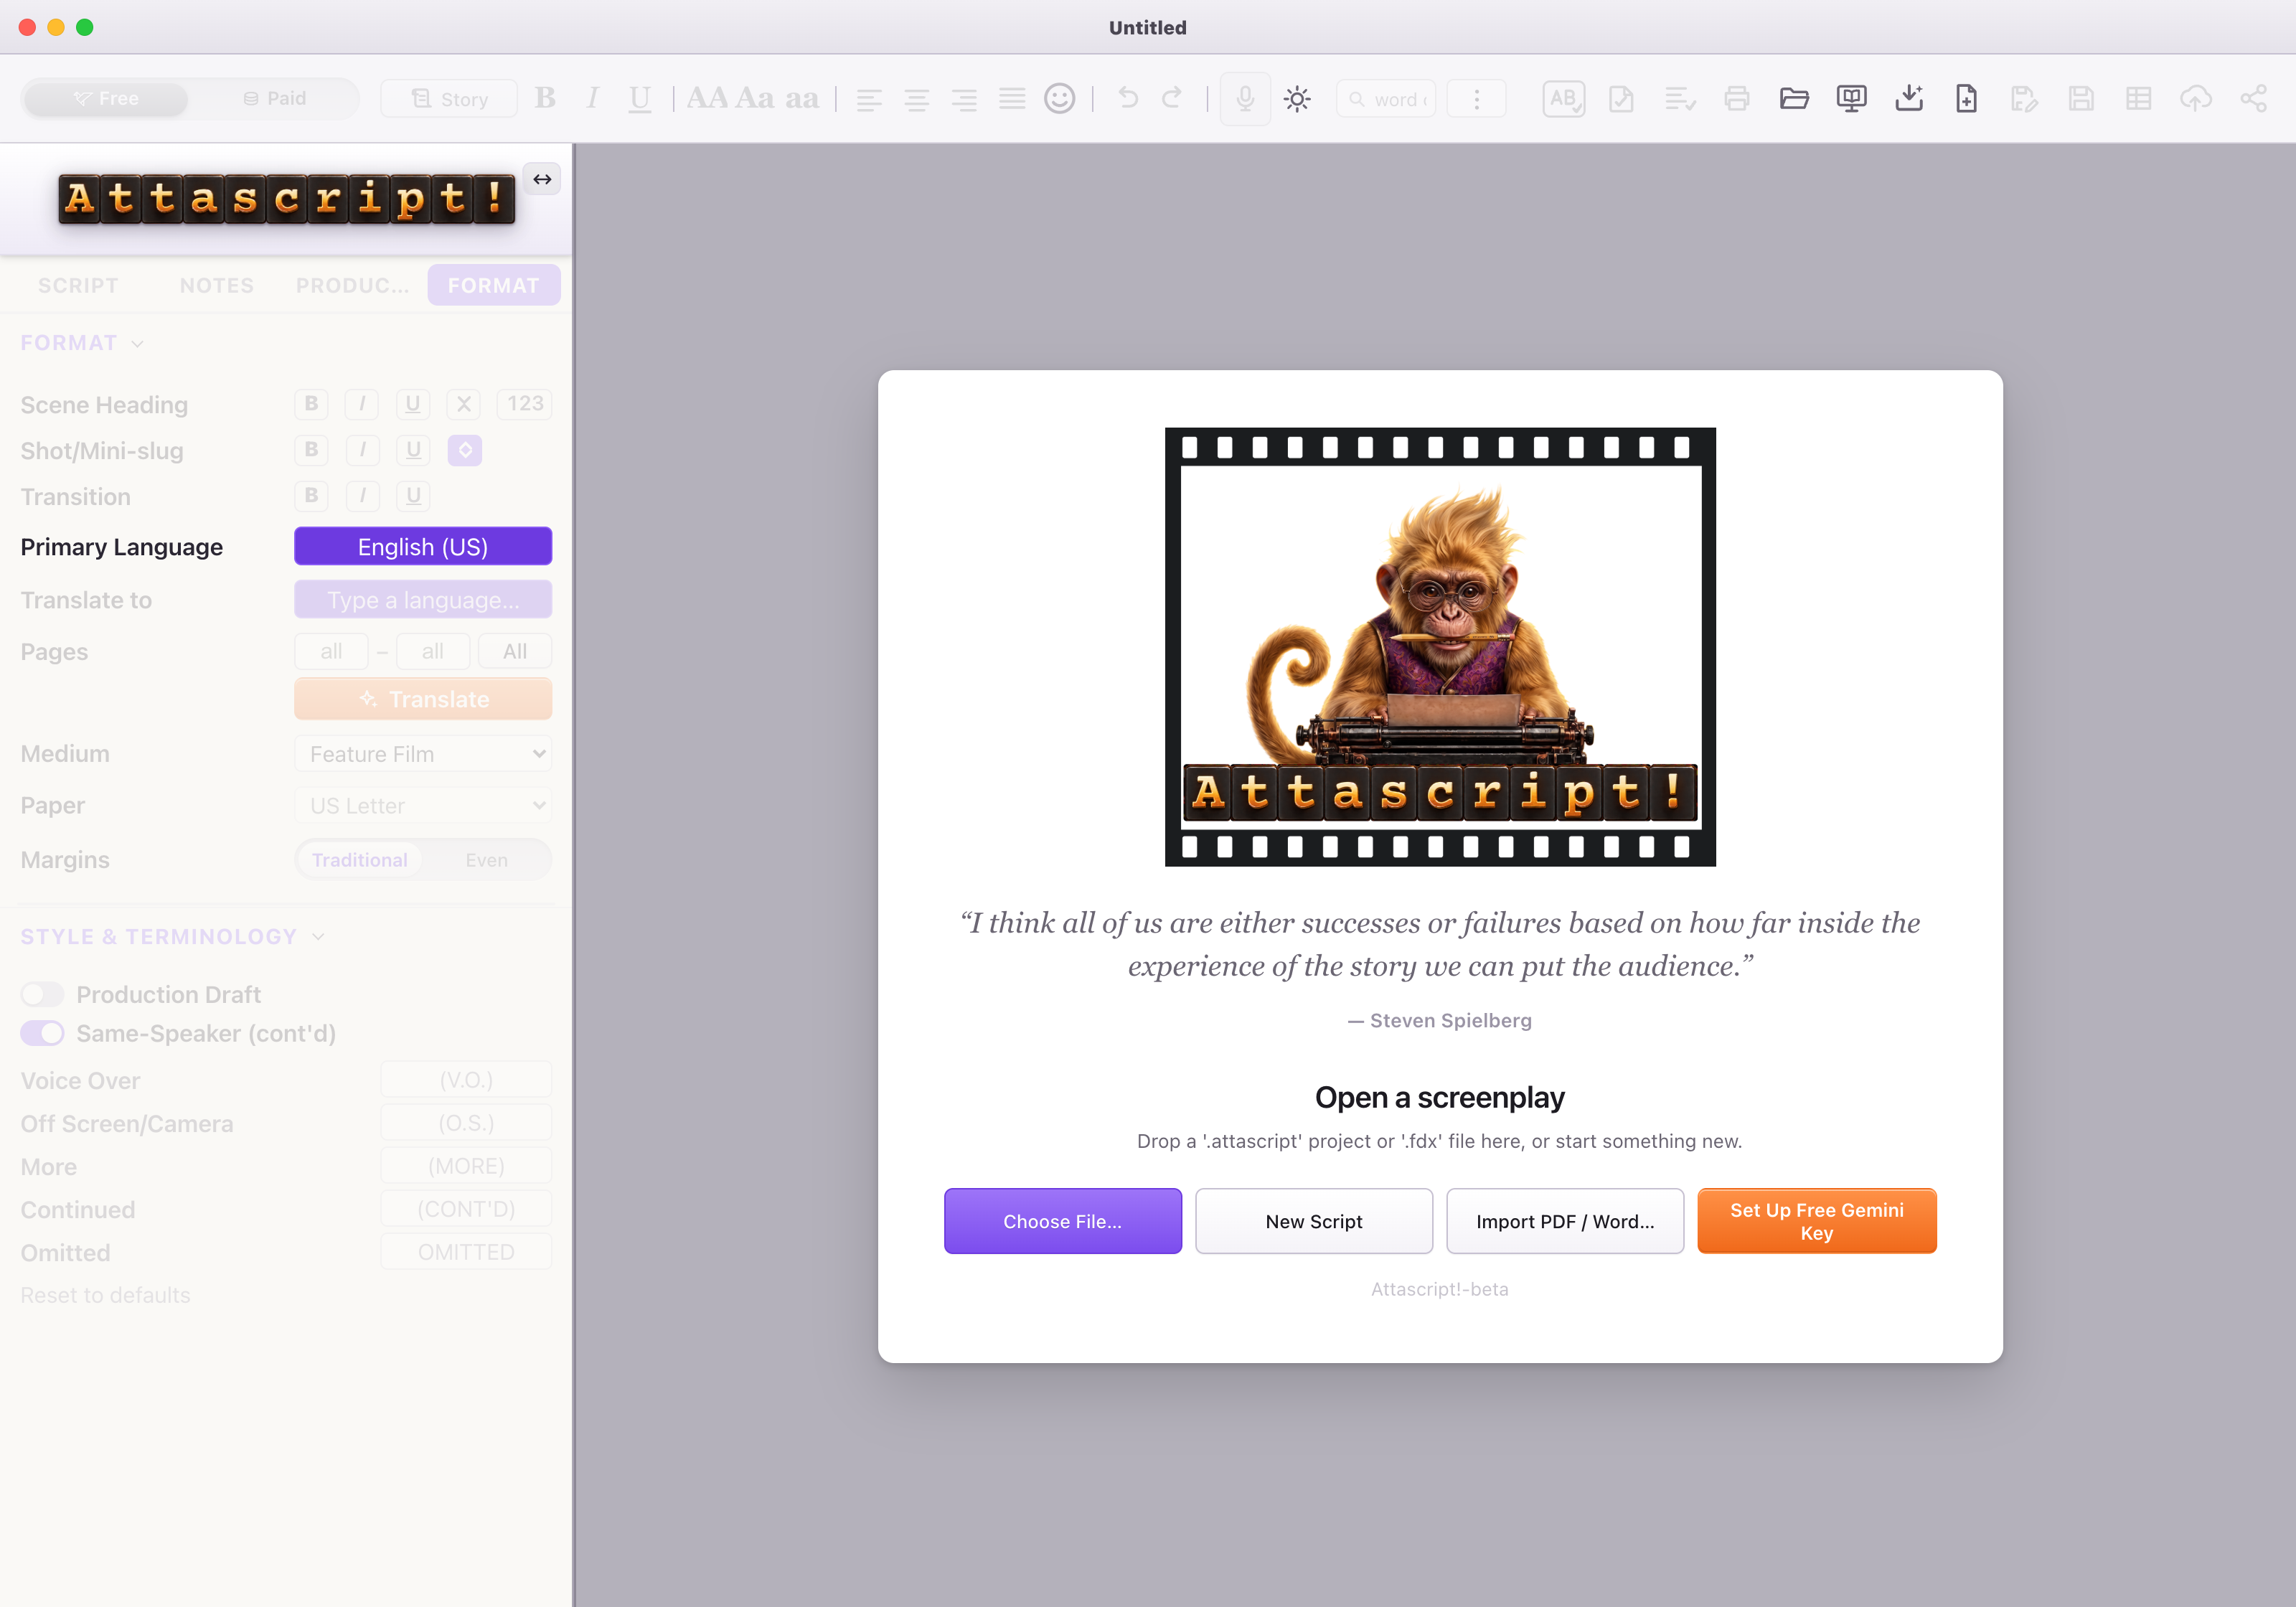Open the three-dot more options menu
2296x1607 pixels.
(x=1476, y=98)
